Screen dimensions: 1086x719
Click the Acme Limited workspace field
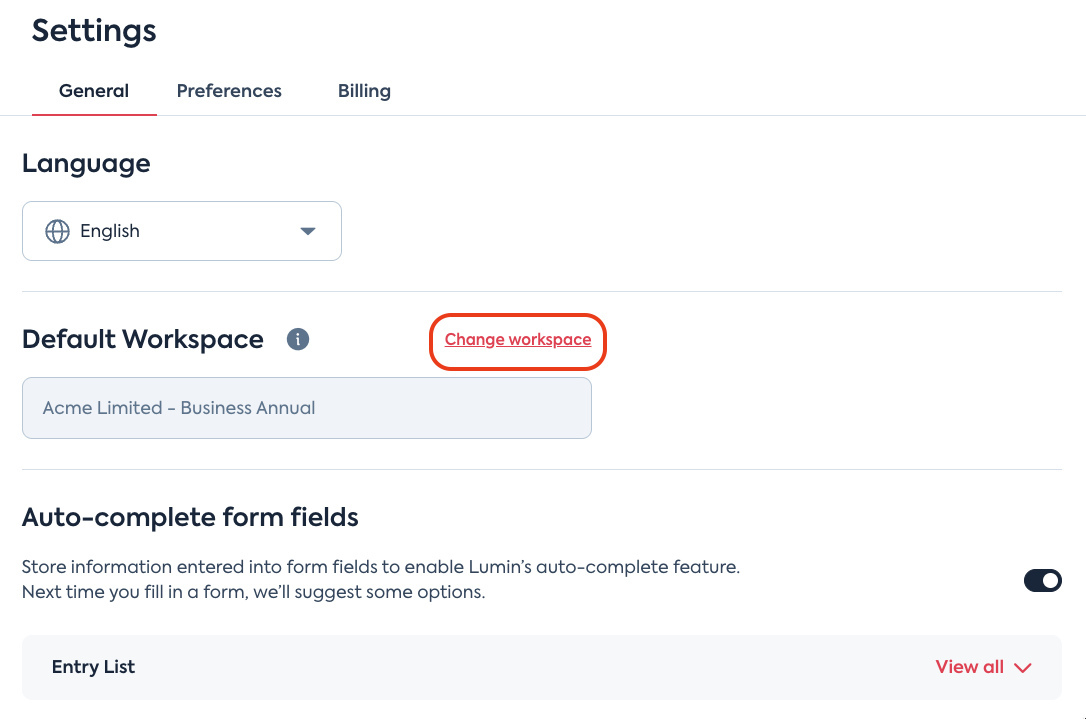click(x=306, y=408)
